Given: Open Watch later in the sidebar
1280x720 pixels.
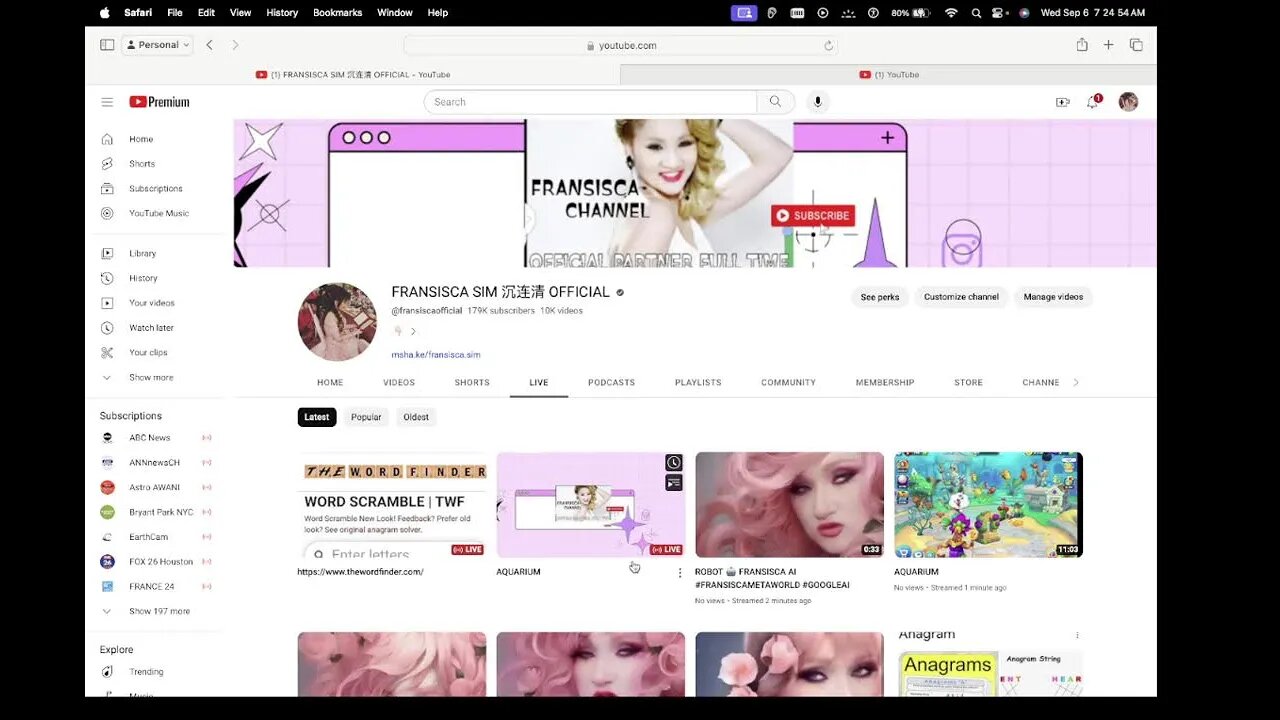Looking at the screenshot, I should click(151, 328).
